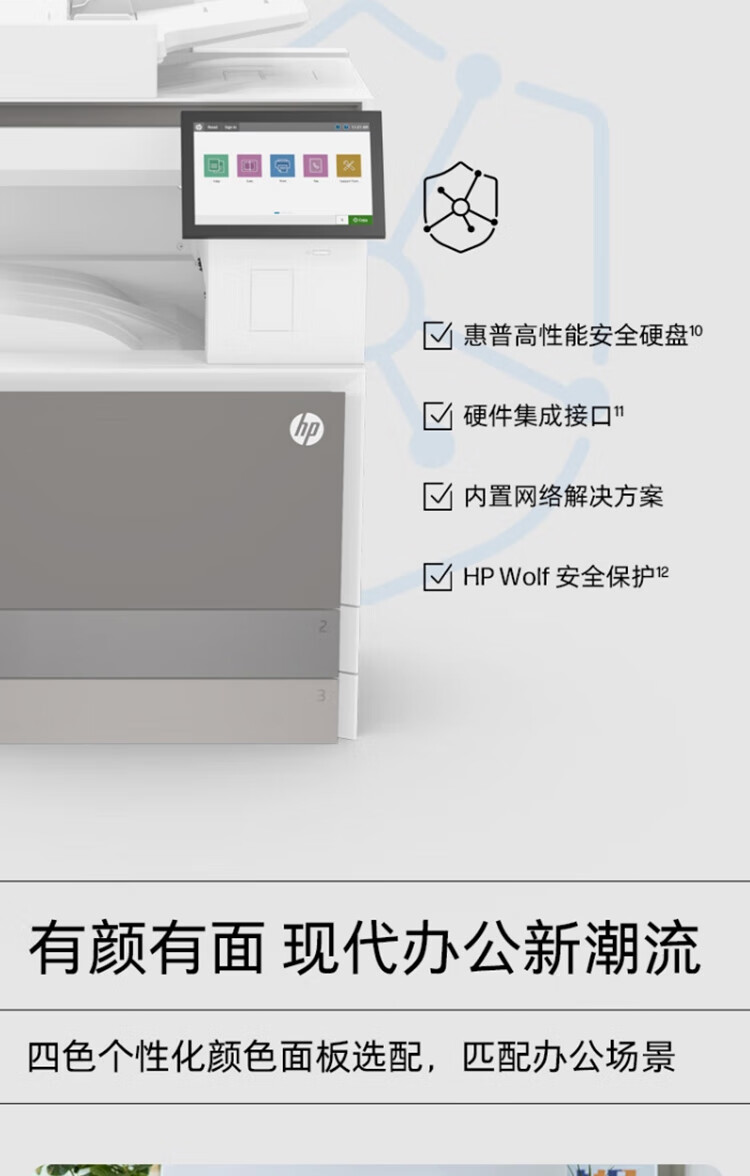Click the HP logo on printer body
This screenshot has height=1176, width=750.
coord(307,428)
